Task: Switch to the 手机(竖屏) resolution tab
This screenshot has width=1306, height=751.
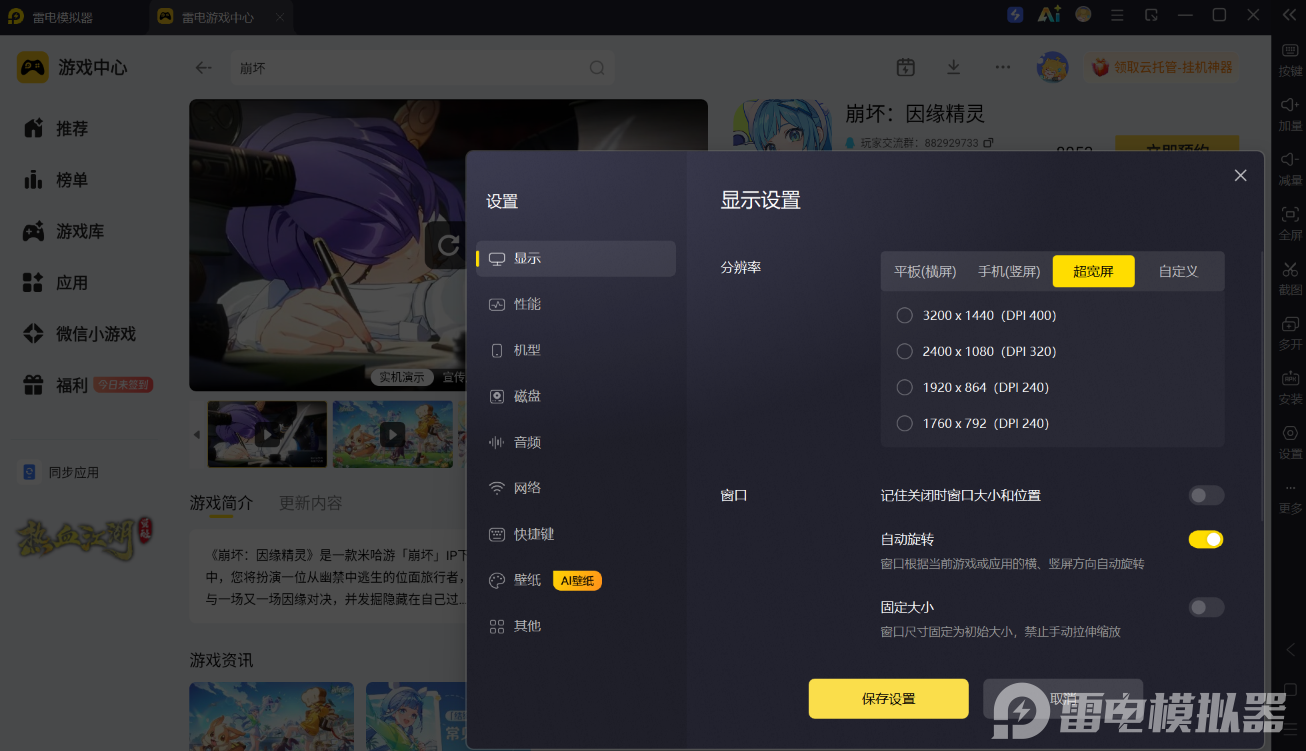Action: (1009, 271)
